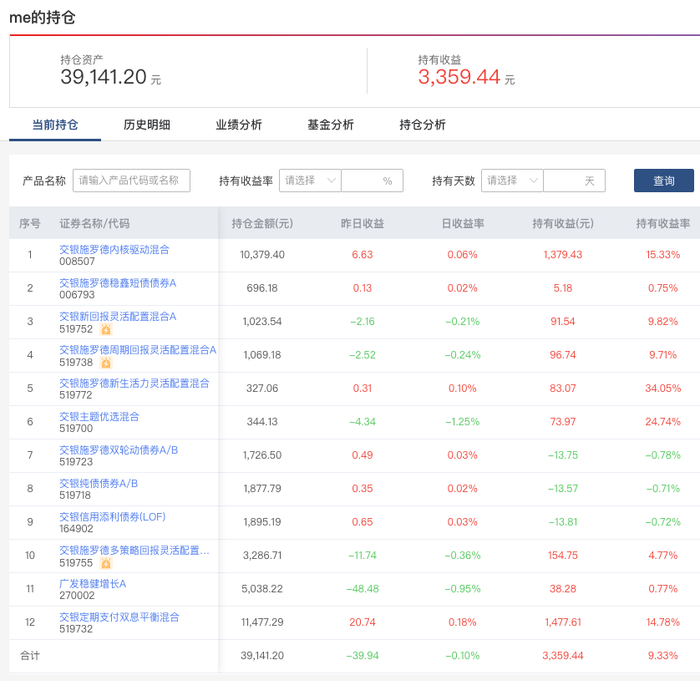Viewport: 700px width, 681px height.
Task: Click yesterday's return -48.48
Action: (x=362, y=589)
